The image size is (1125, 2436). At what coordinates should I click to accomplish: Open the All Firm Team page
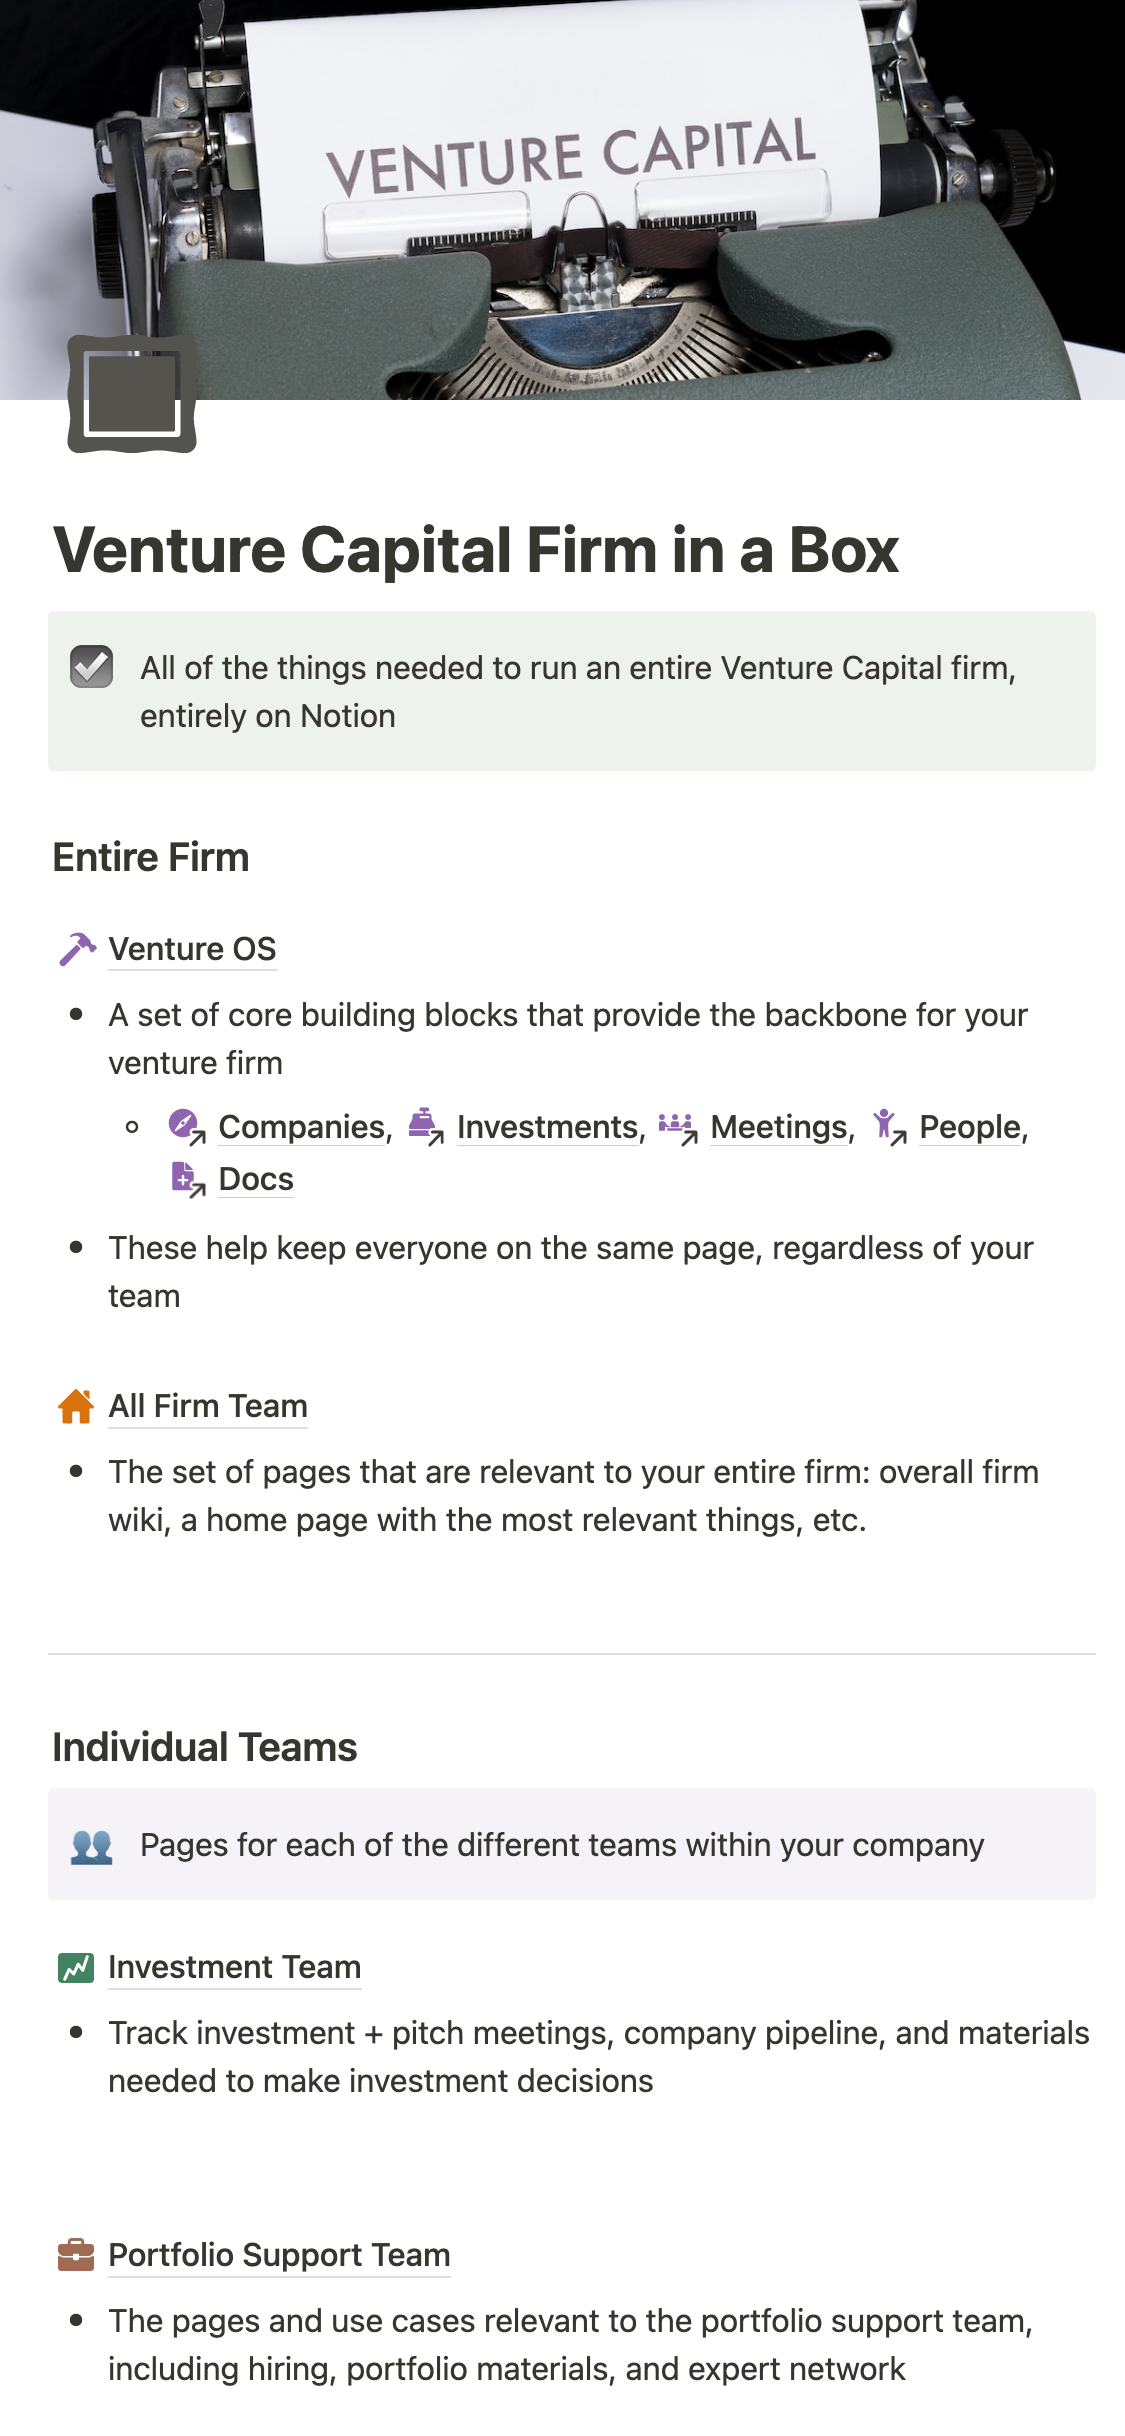(208, 1406)
